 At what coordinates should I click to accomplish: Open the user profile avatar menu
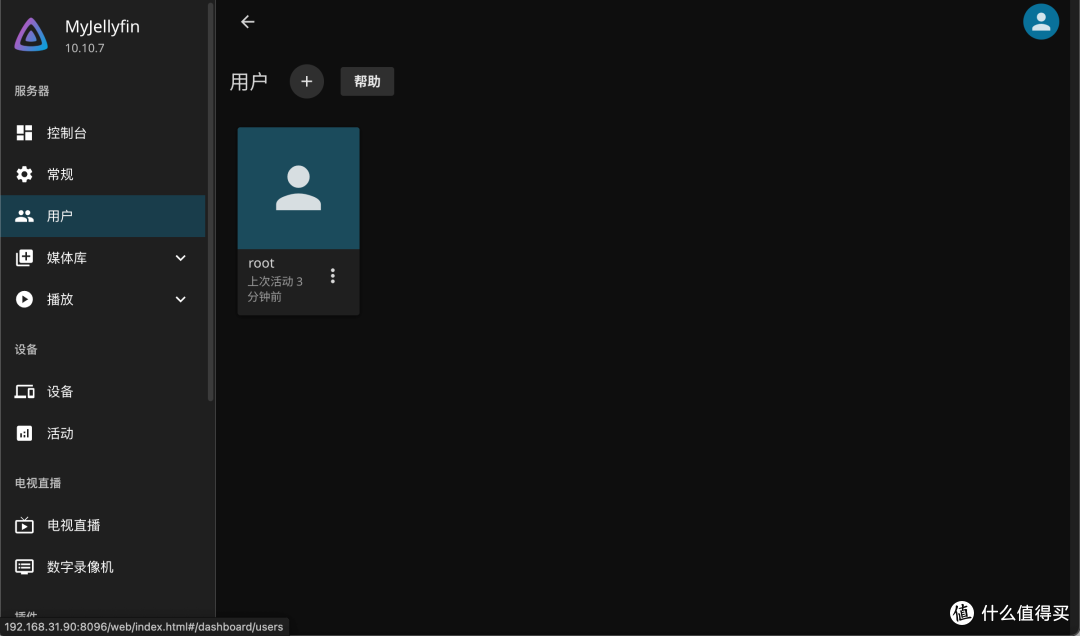tap(1041, 22)
